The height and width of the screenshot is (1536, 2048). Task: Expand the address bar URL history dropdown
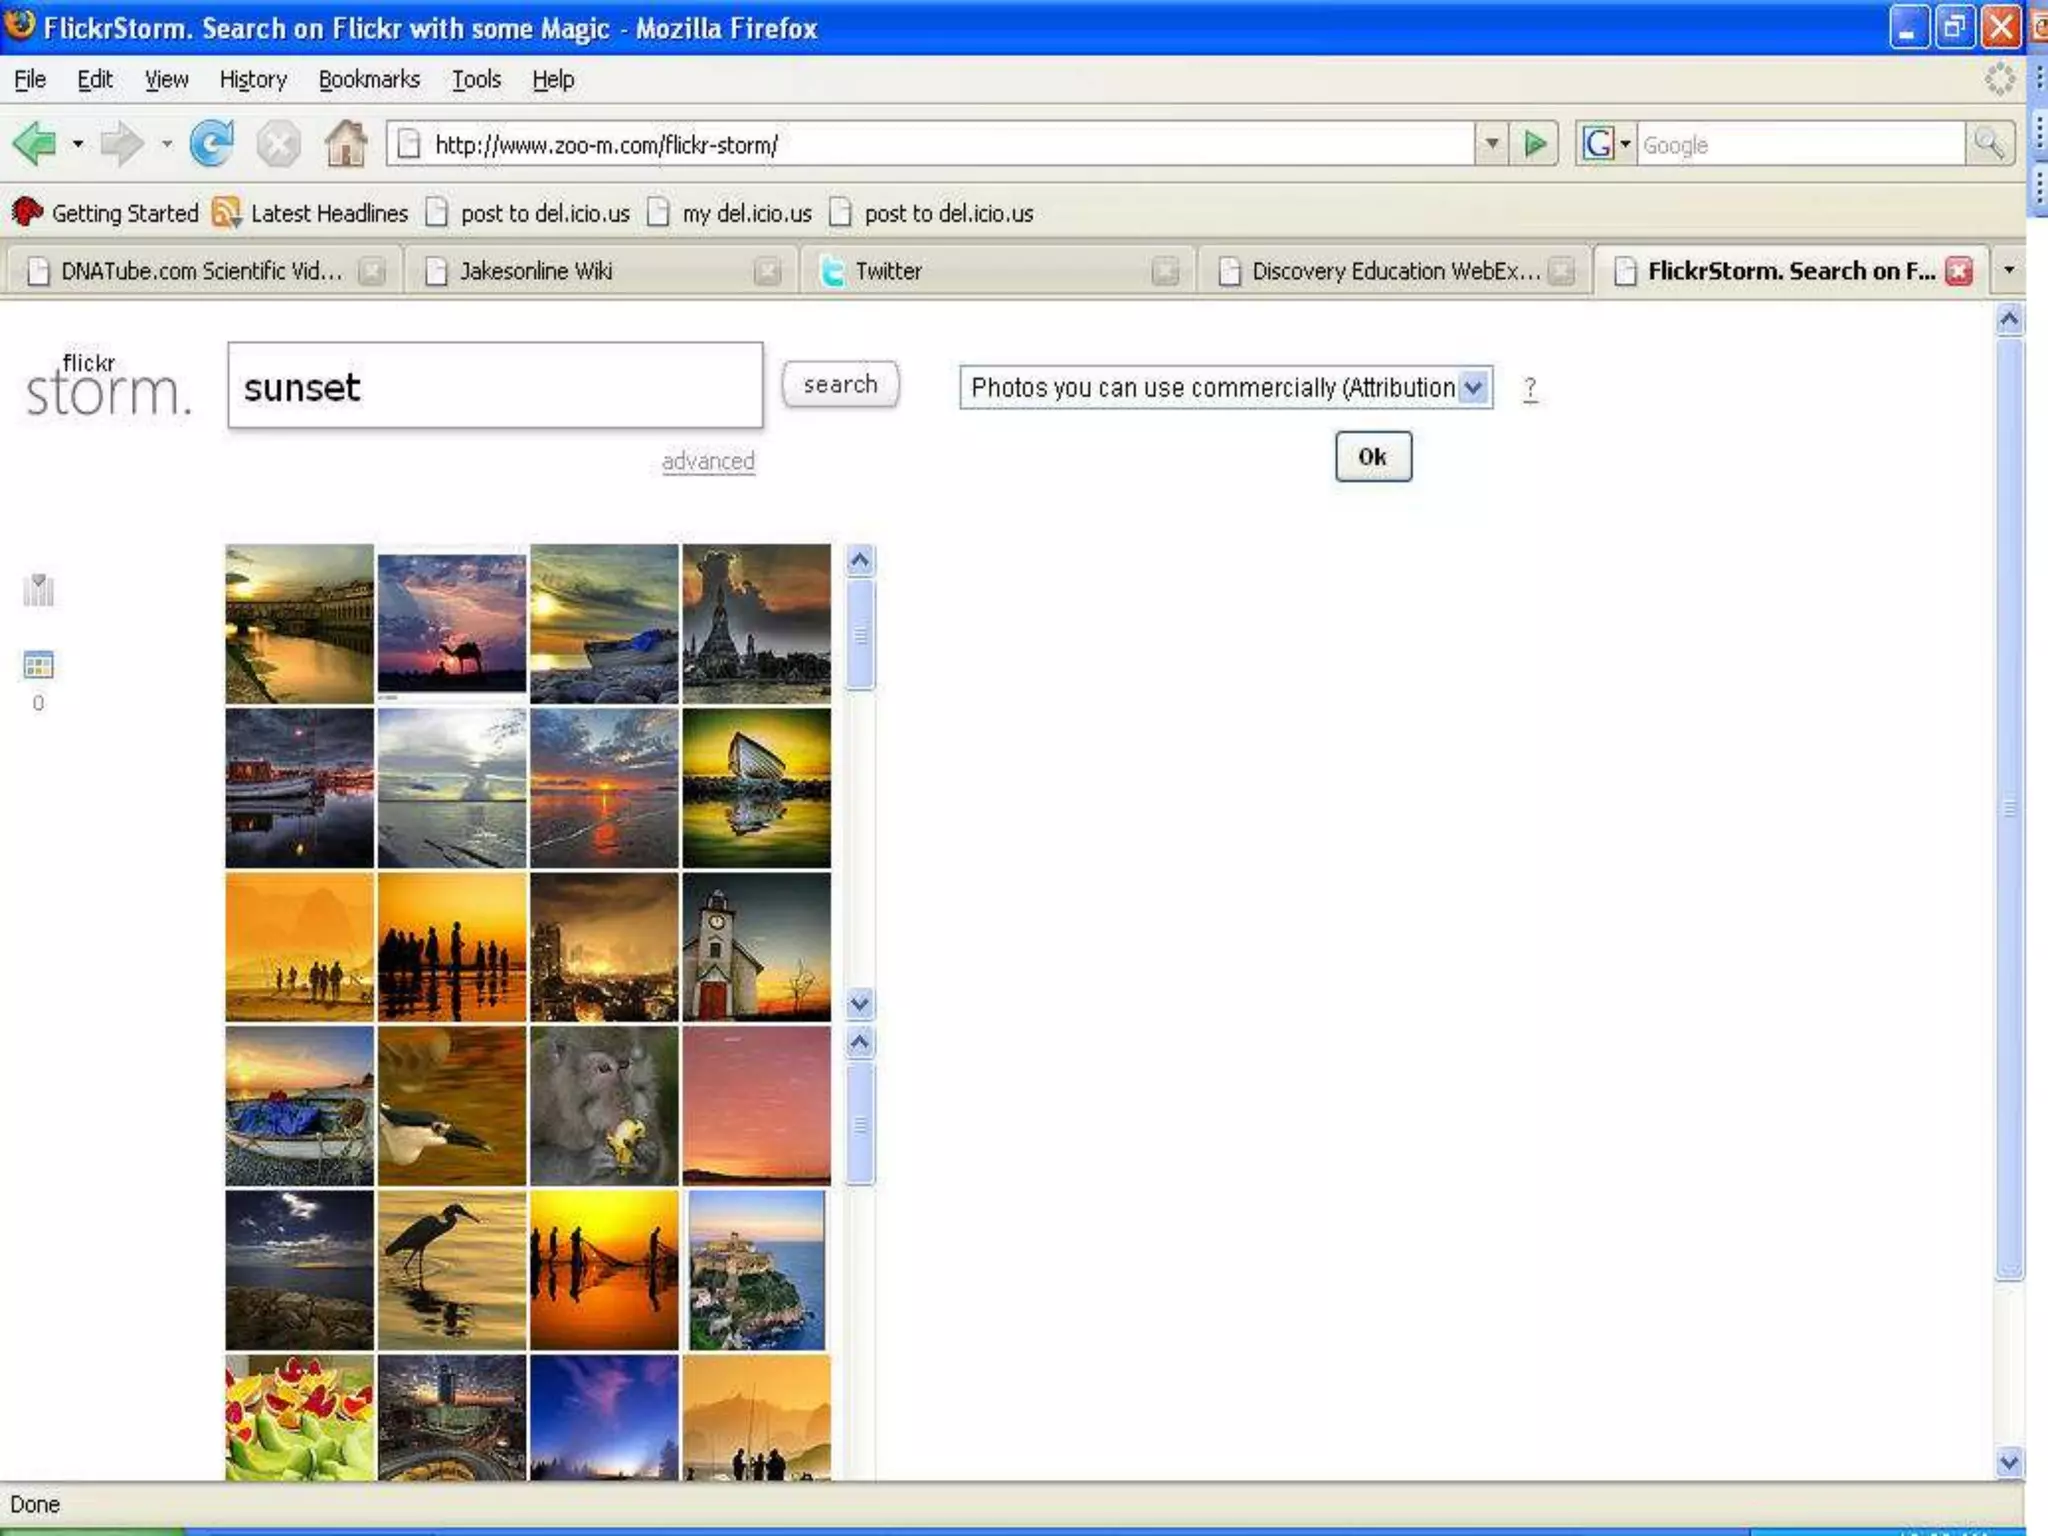point(1491,144)
